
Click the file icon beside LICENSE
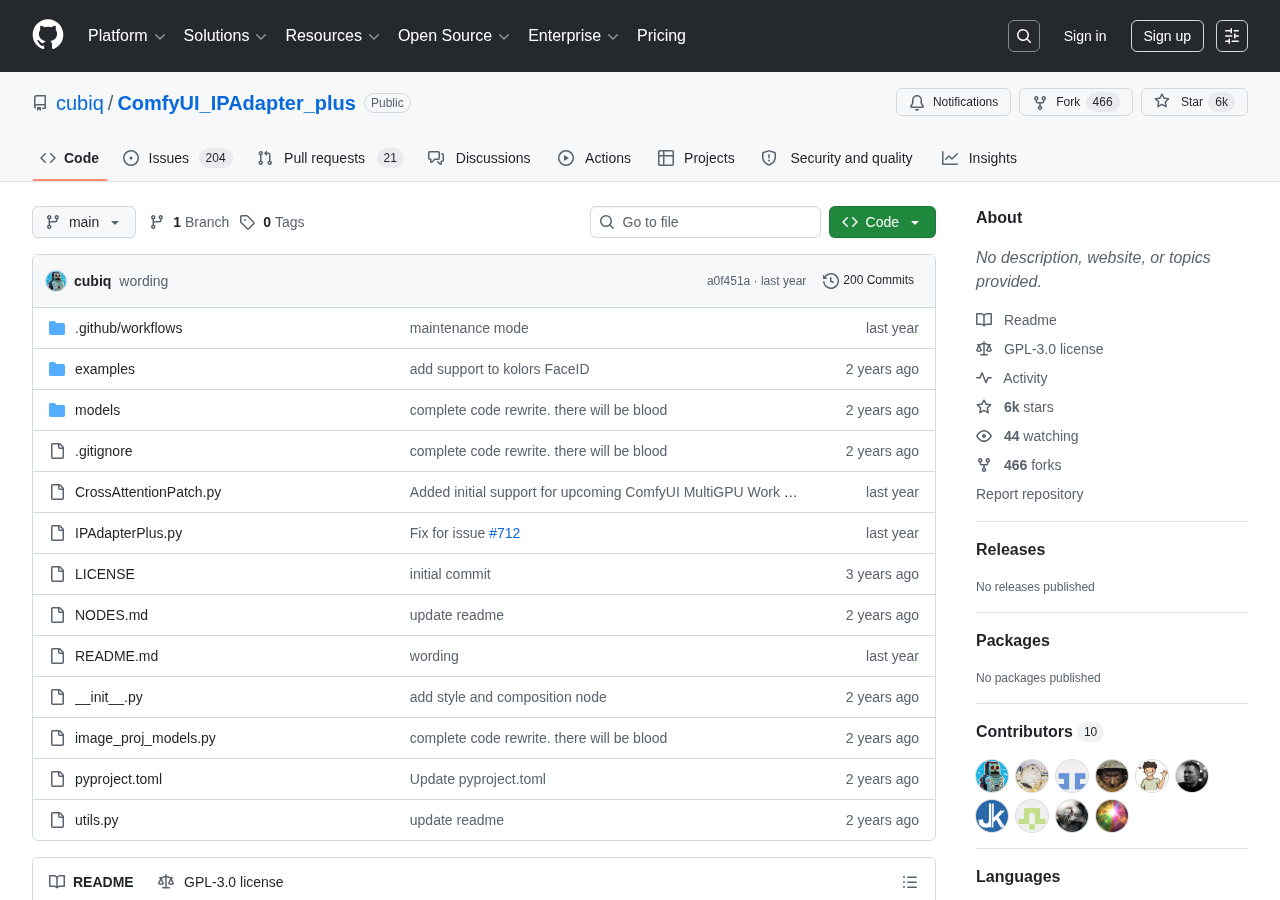coord(57,574)
